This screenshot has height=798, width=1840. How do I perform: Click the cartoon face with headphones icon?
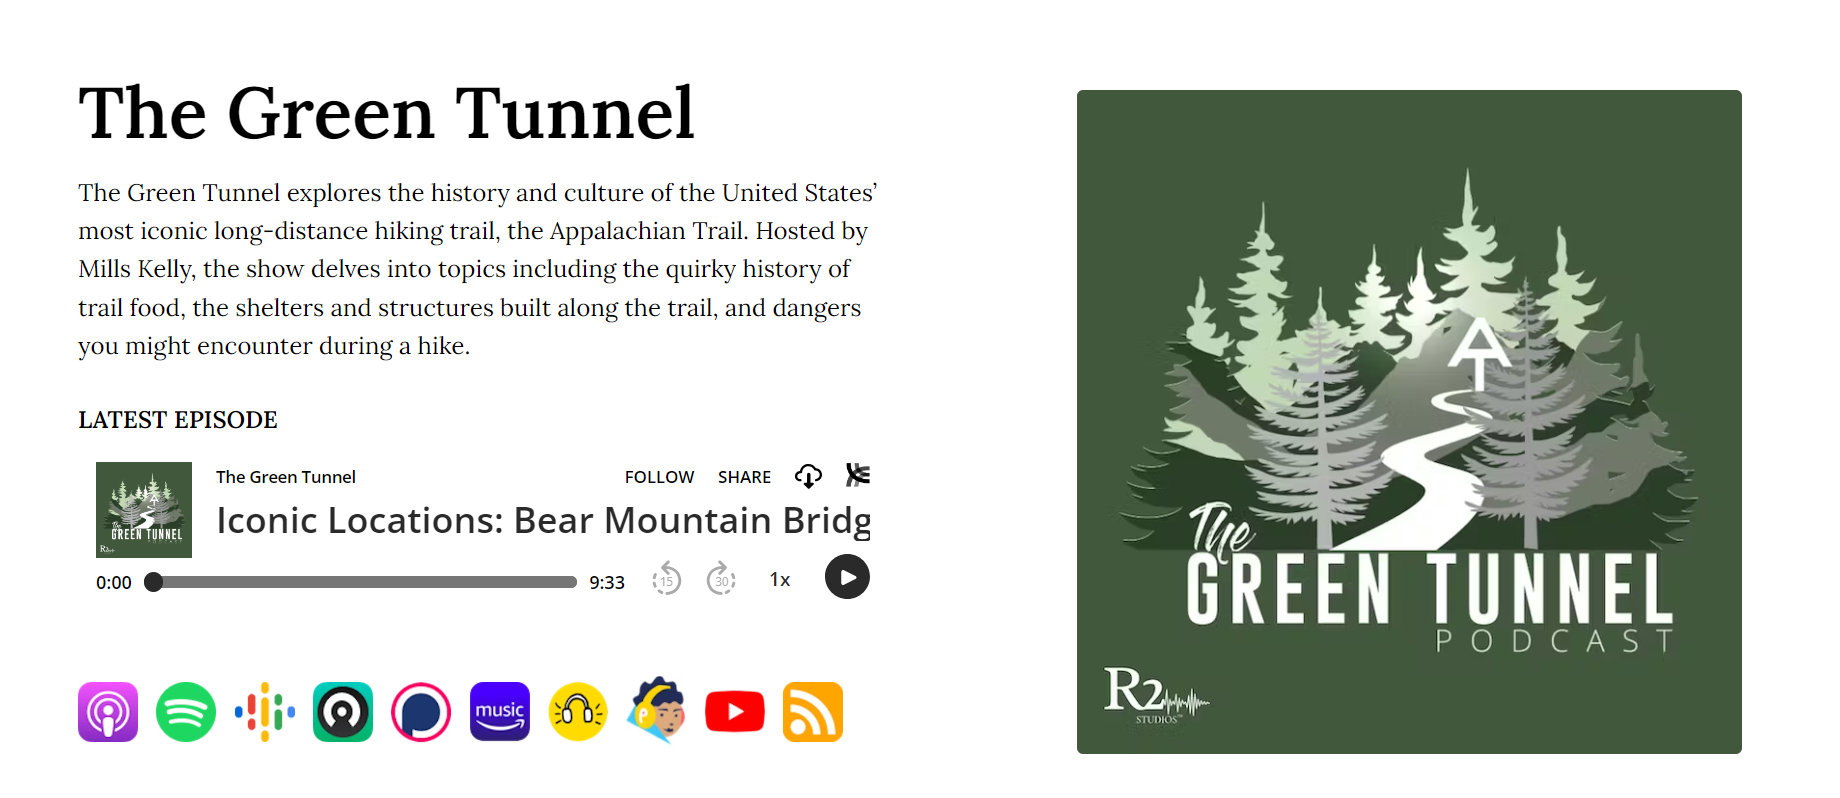657,712
